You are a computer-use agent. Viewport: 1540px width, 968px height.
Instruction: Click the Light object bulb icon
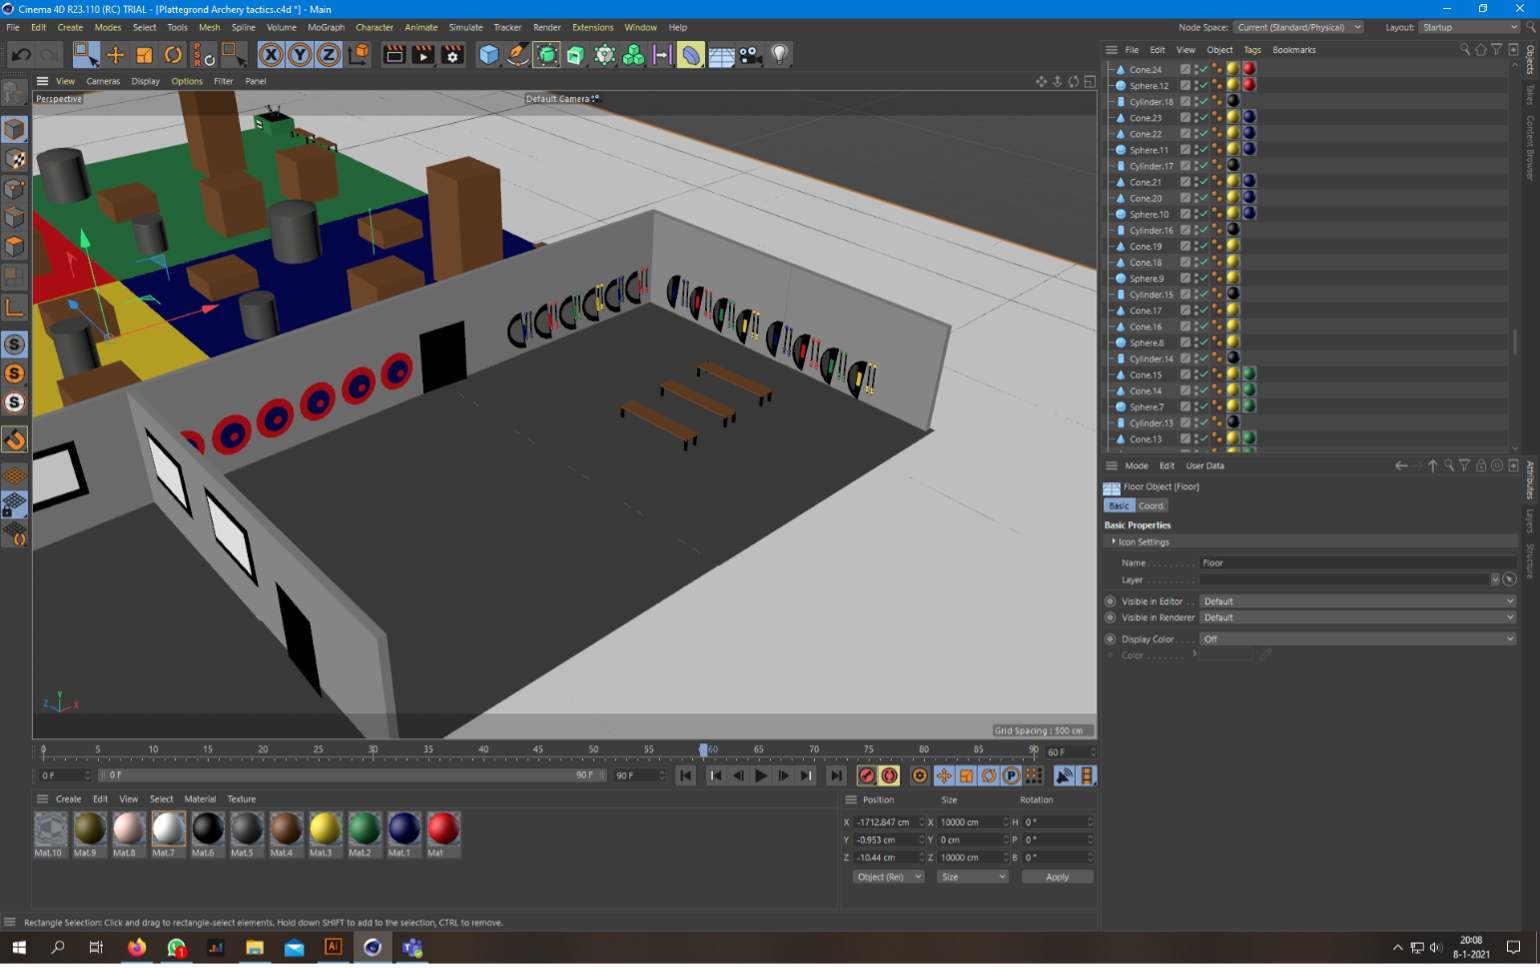[780, 55]
